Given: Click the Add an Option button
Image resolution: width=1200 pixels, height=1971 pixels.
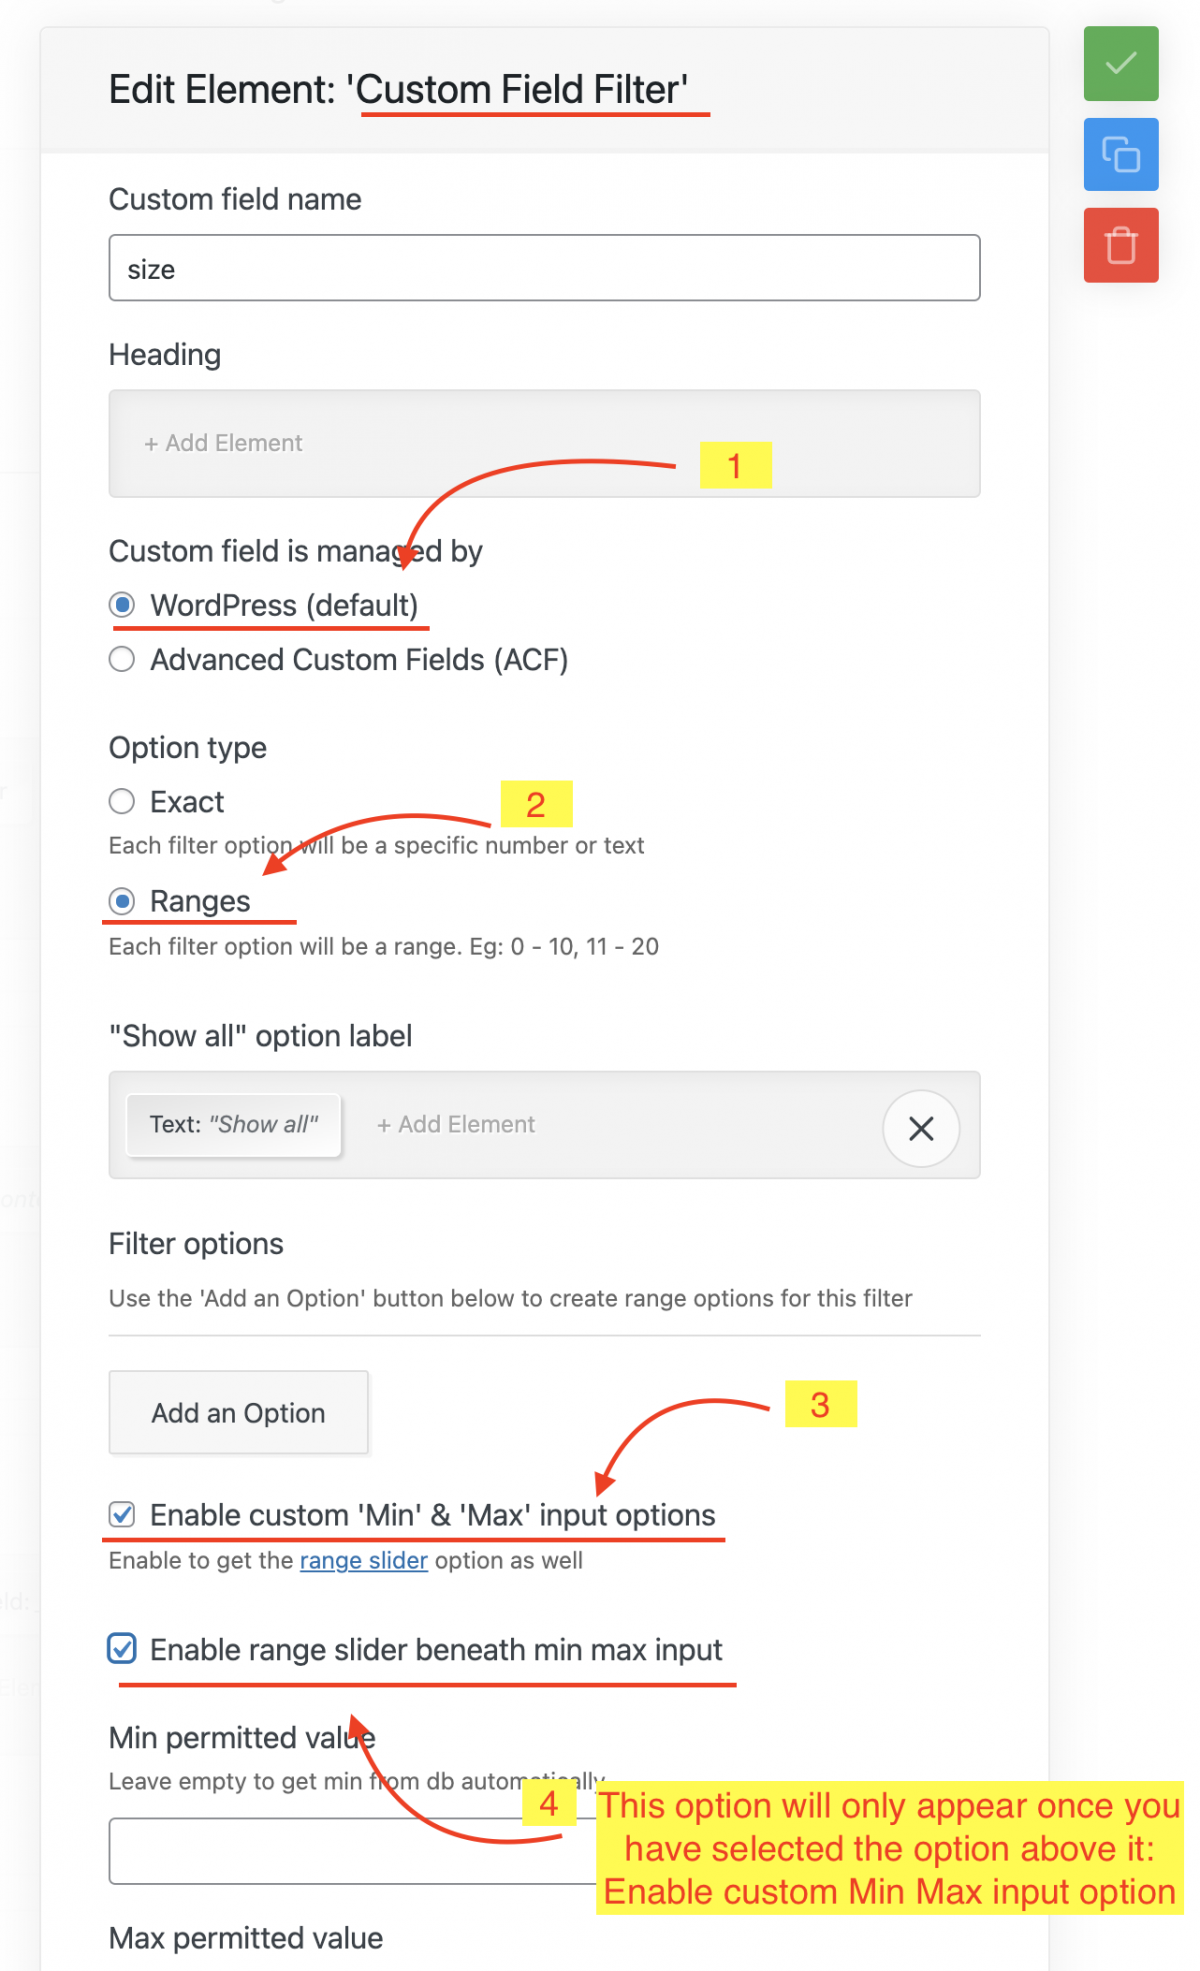Looking at the screenshot, I should click(238, 1412).
